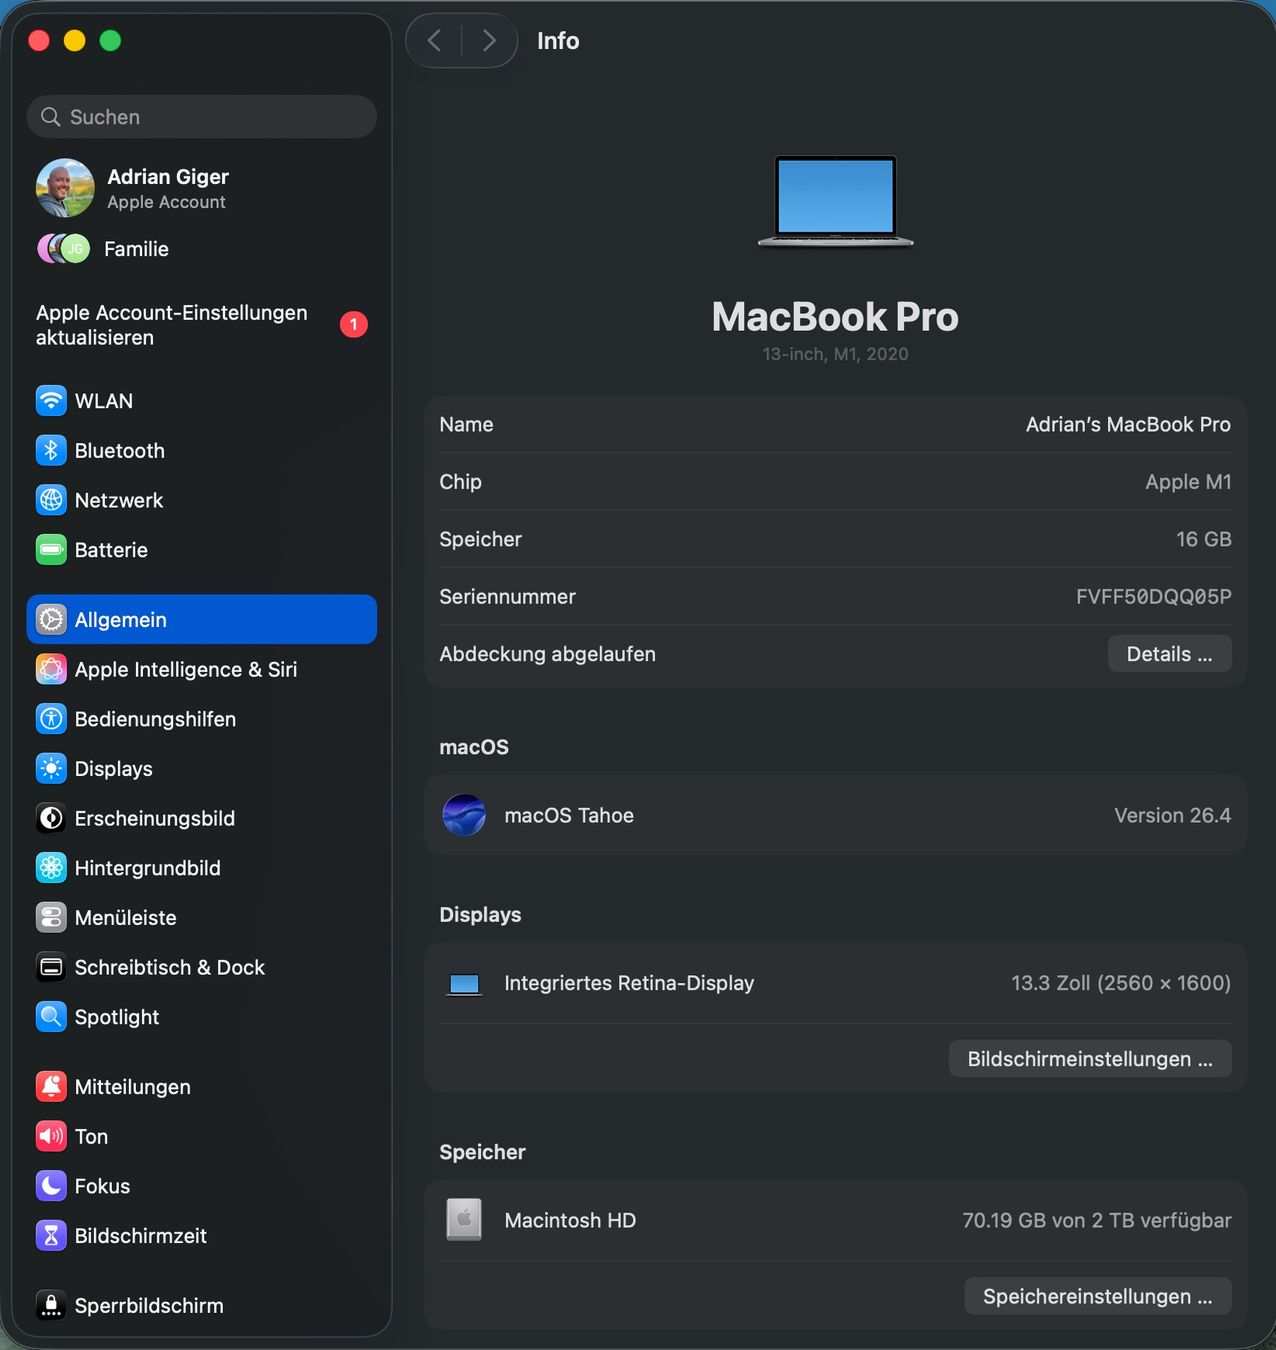This screenshot has height=1350, width=1276.
Task: Click the red notification badge showing 1
Action: coord(353,325)
